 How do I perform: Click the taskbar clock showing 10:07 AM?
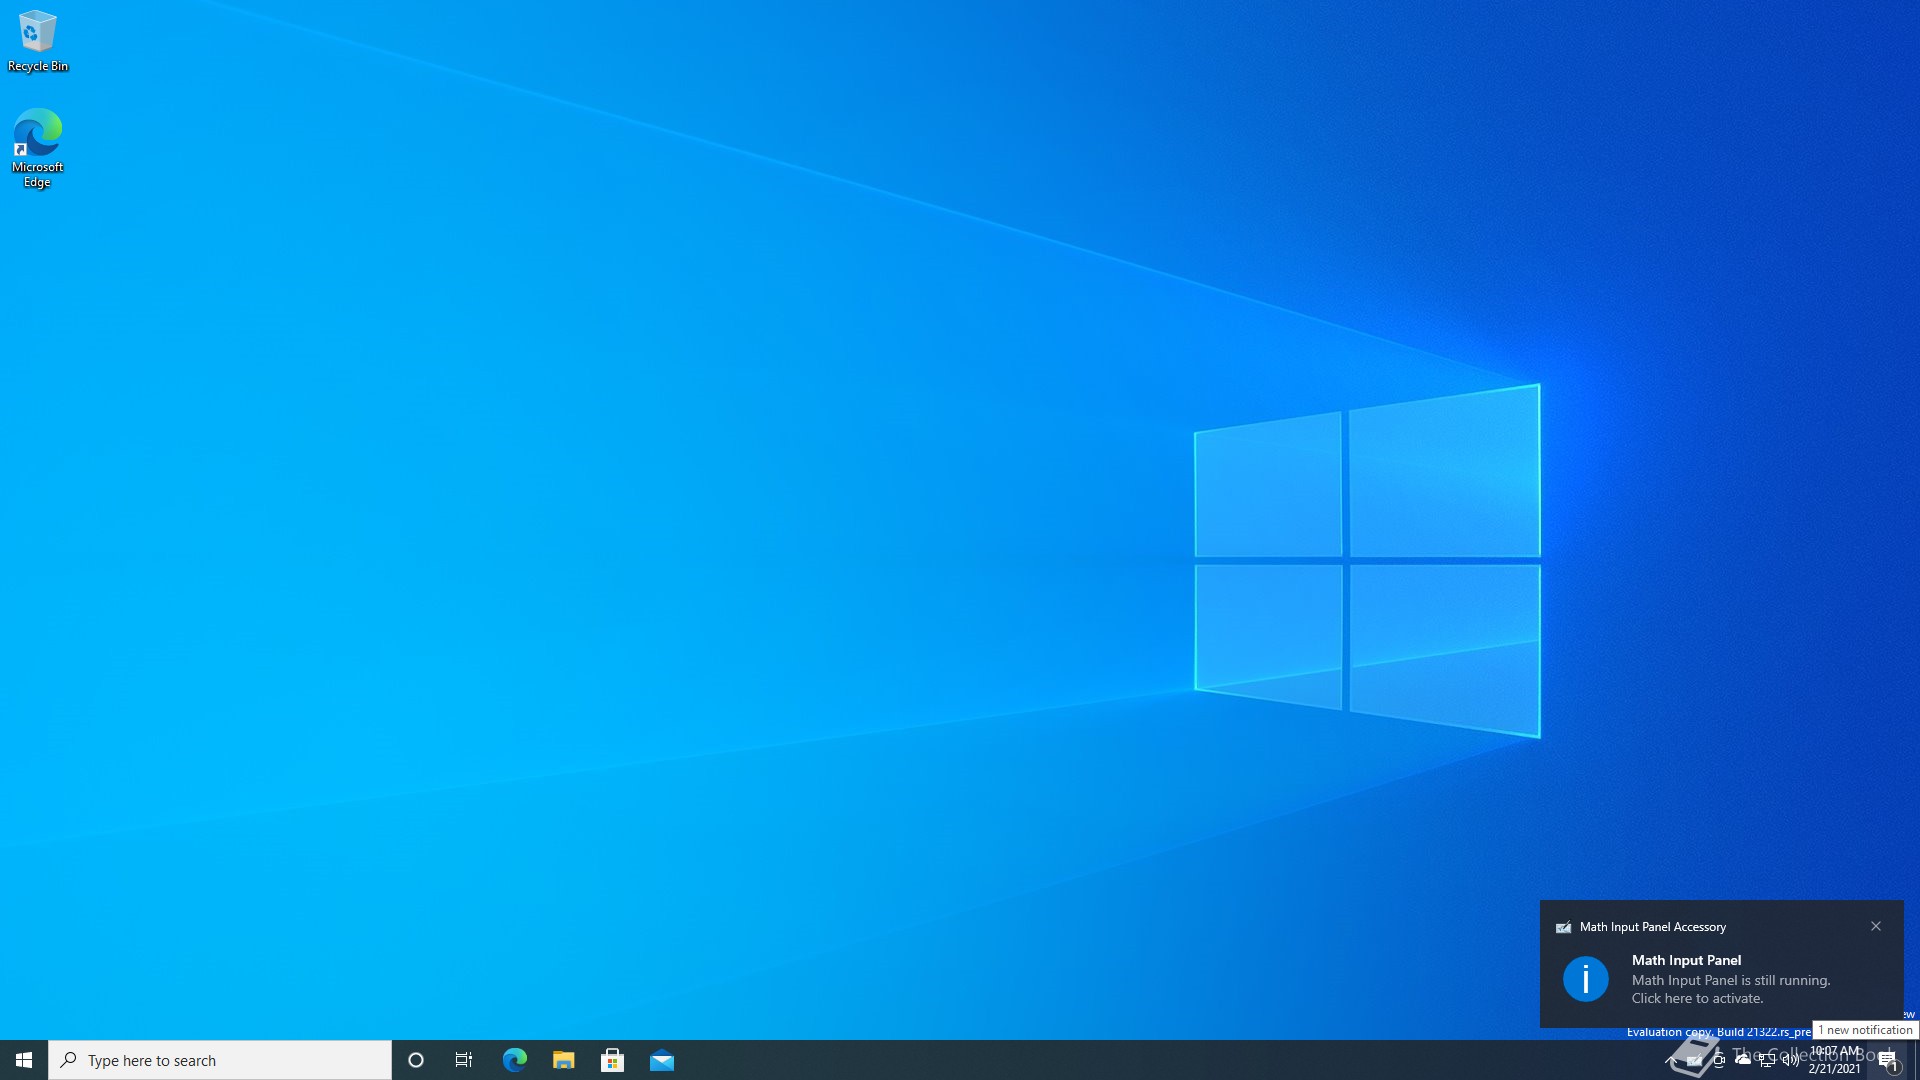coord(1835,1060)
